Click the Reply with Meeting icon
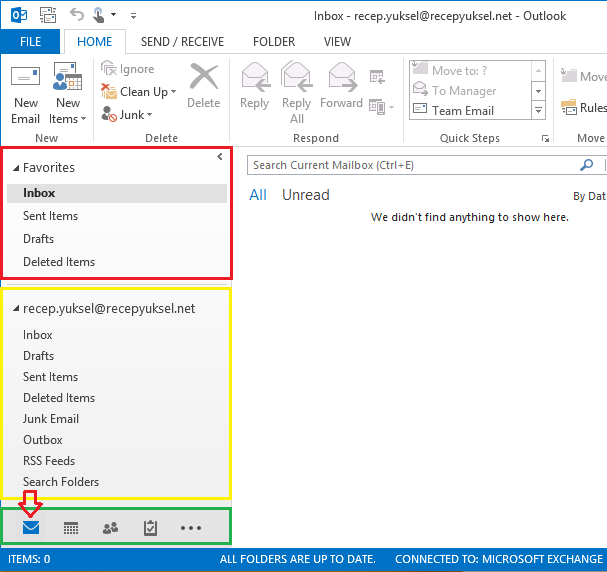607x572 pixels. (x=377, y=77)
